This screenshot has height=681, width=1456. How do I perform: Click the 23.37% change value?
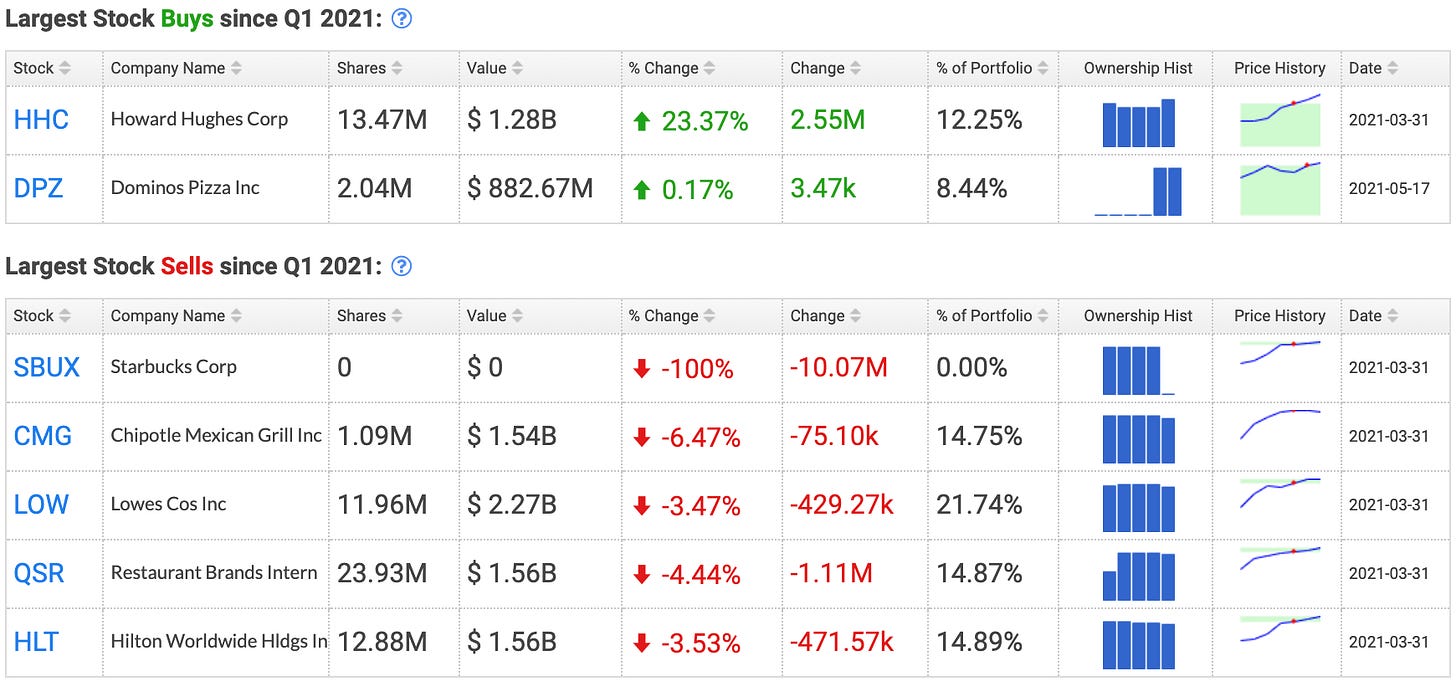point(705,122)
